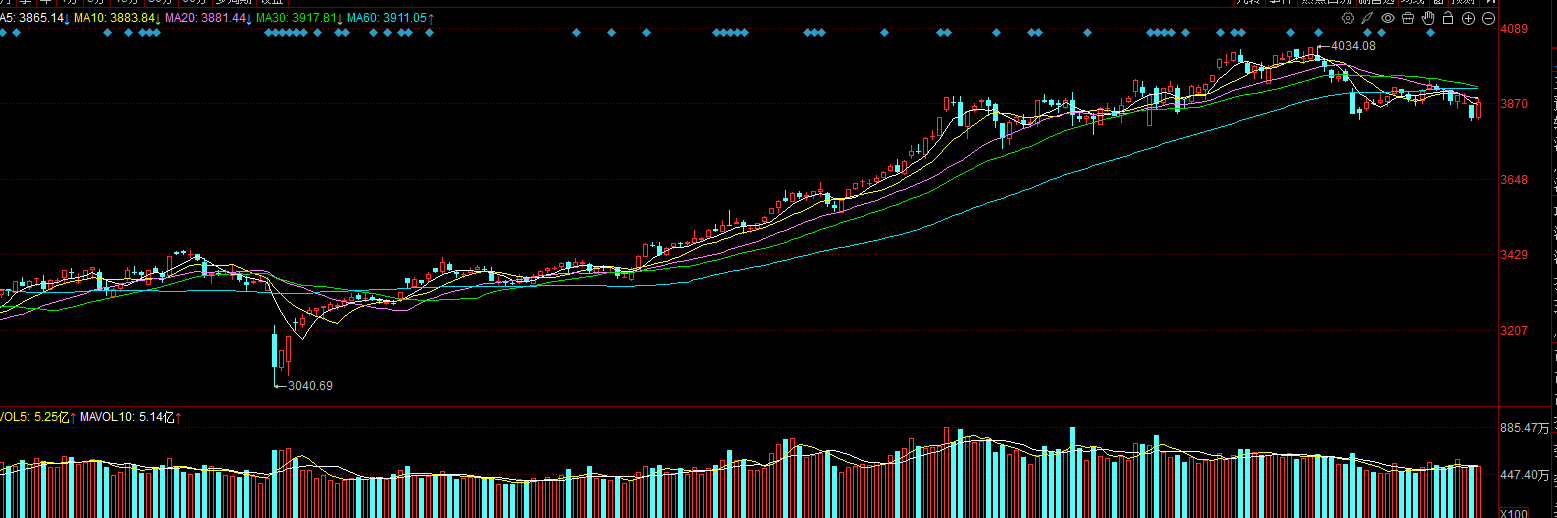Viewport: 1557px width, 518px height.
Task: Click the 885.47万 volume axis value
Action: click(x=1525, y=428)
